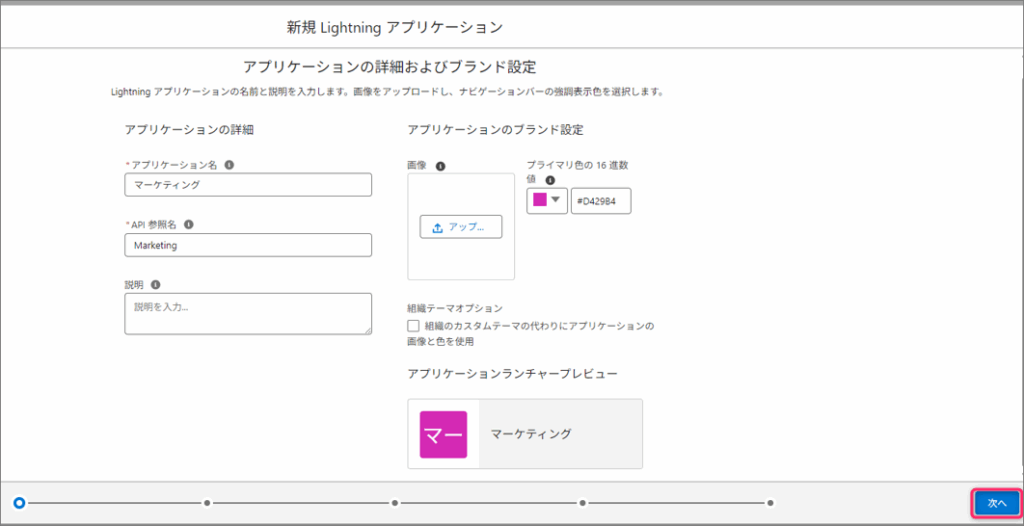
Task: Click API 参照名 field containing Marketing
Action: (x=248, y=245)
